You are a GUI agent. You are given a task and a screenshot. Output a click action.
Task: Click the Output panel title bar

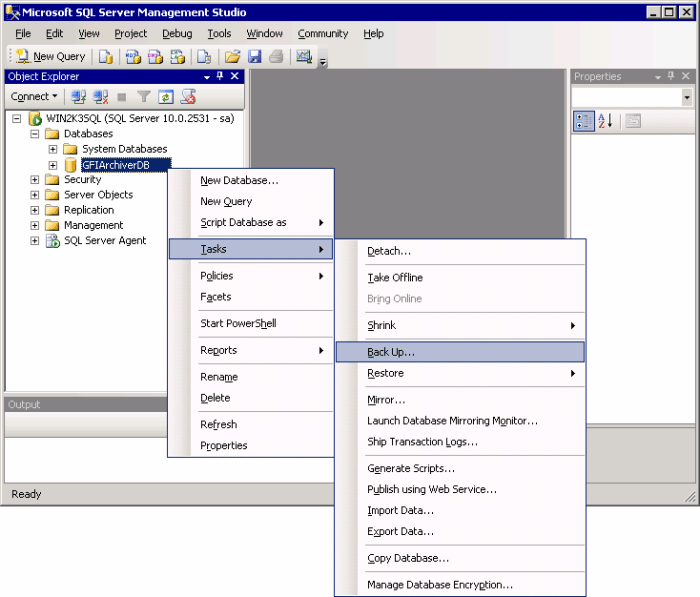pyautogui.click(x=86, y=405)
